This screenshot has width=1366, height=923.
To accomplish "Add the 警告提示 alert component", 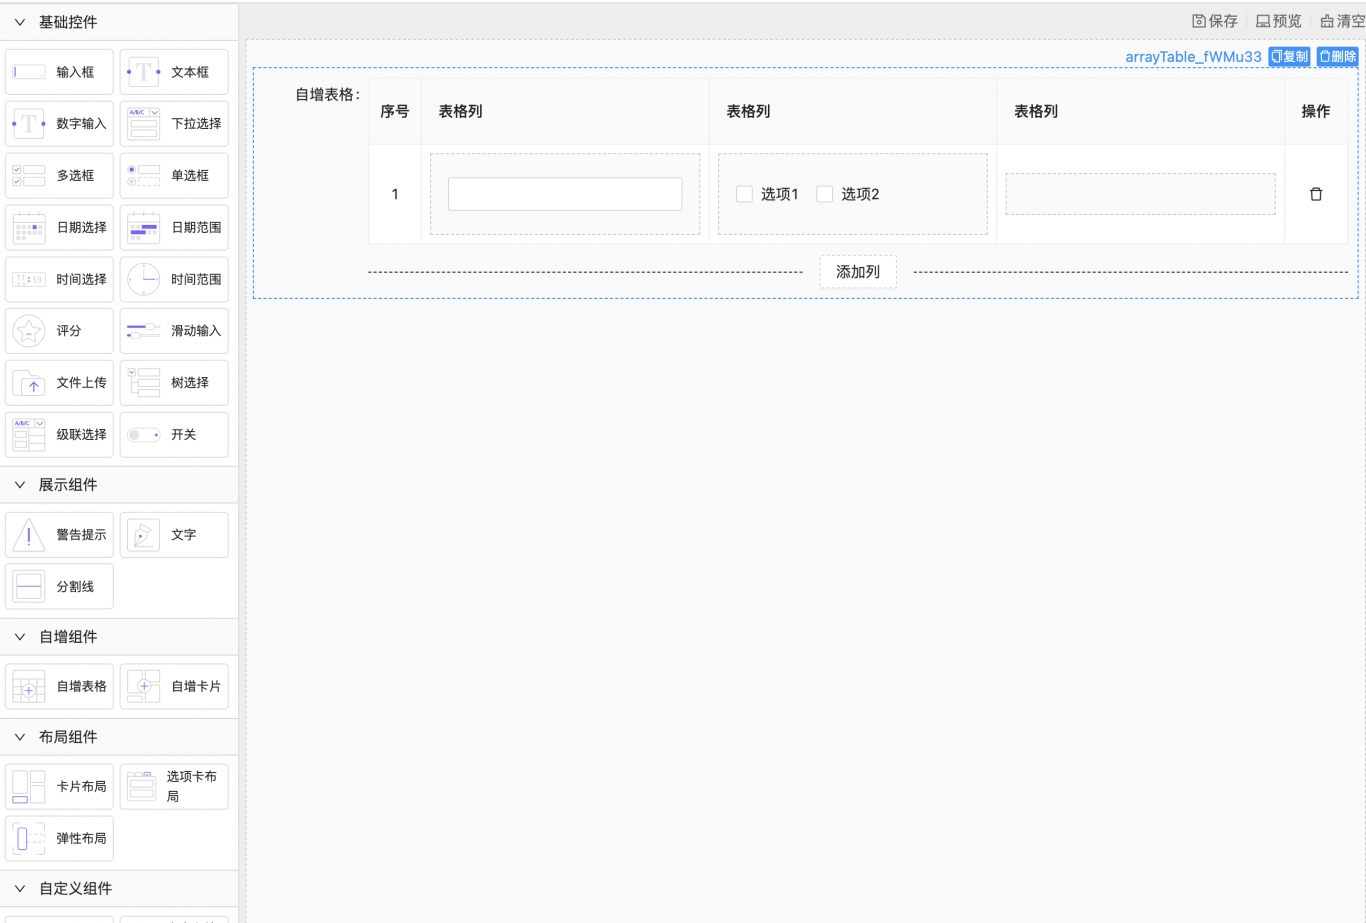I will 59,535.
